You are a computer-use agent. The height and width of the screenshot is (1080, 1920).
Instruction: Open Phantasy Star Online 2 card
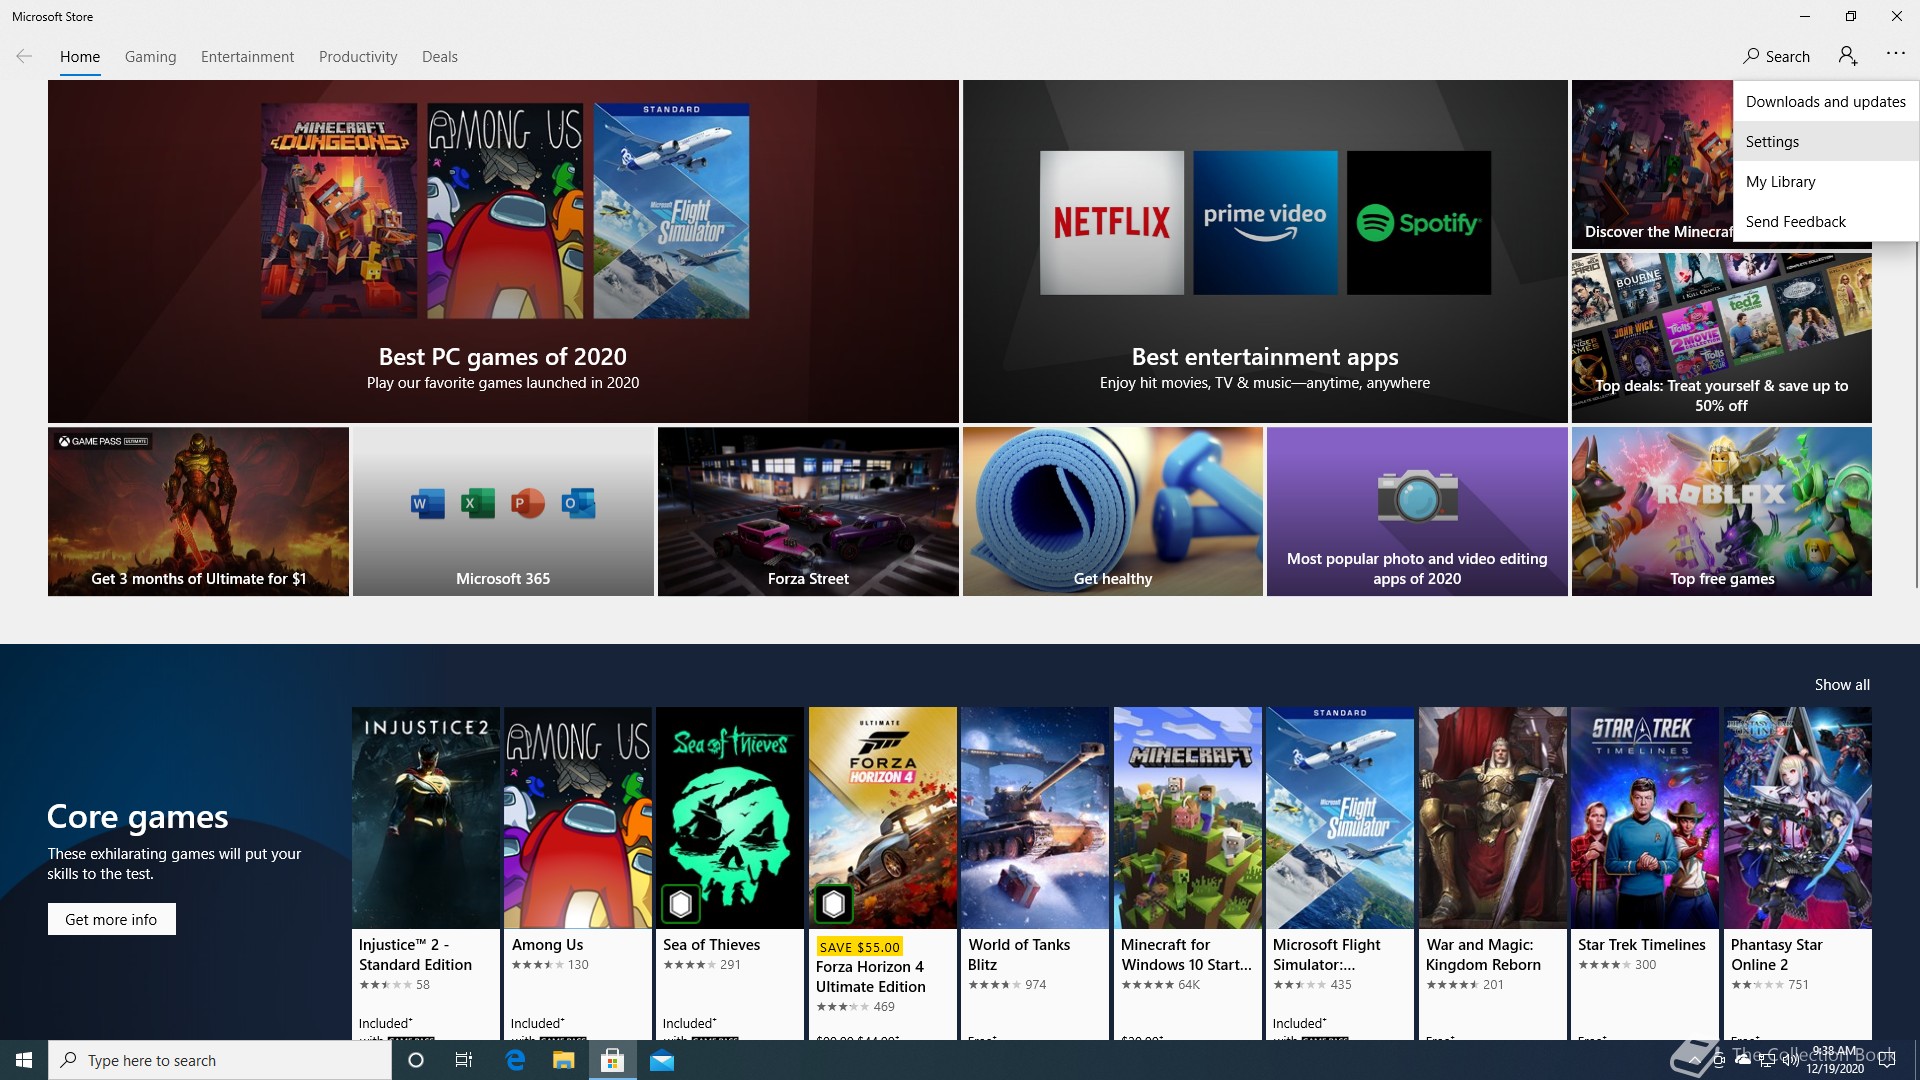click(1797, 873)
